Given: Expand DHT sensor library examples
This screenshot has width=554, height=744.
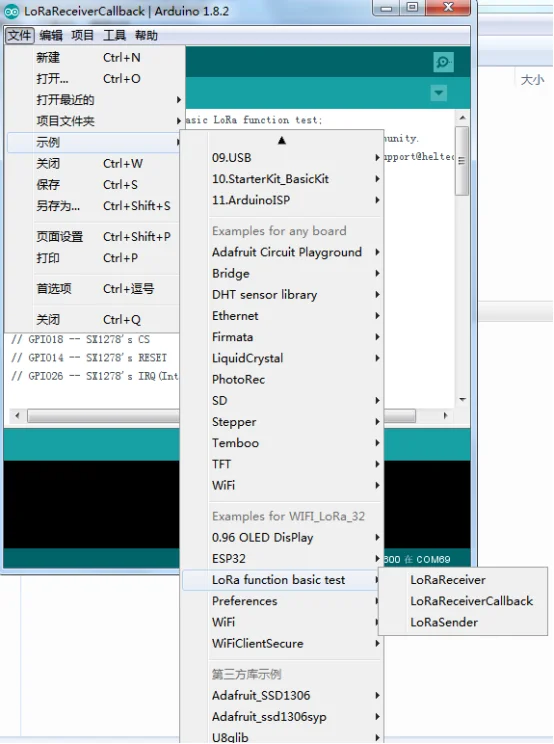Looking at the screenshot, I should pyautogui.click(x=282, y=295).
